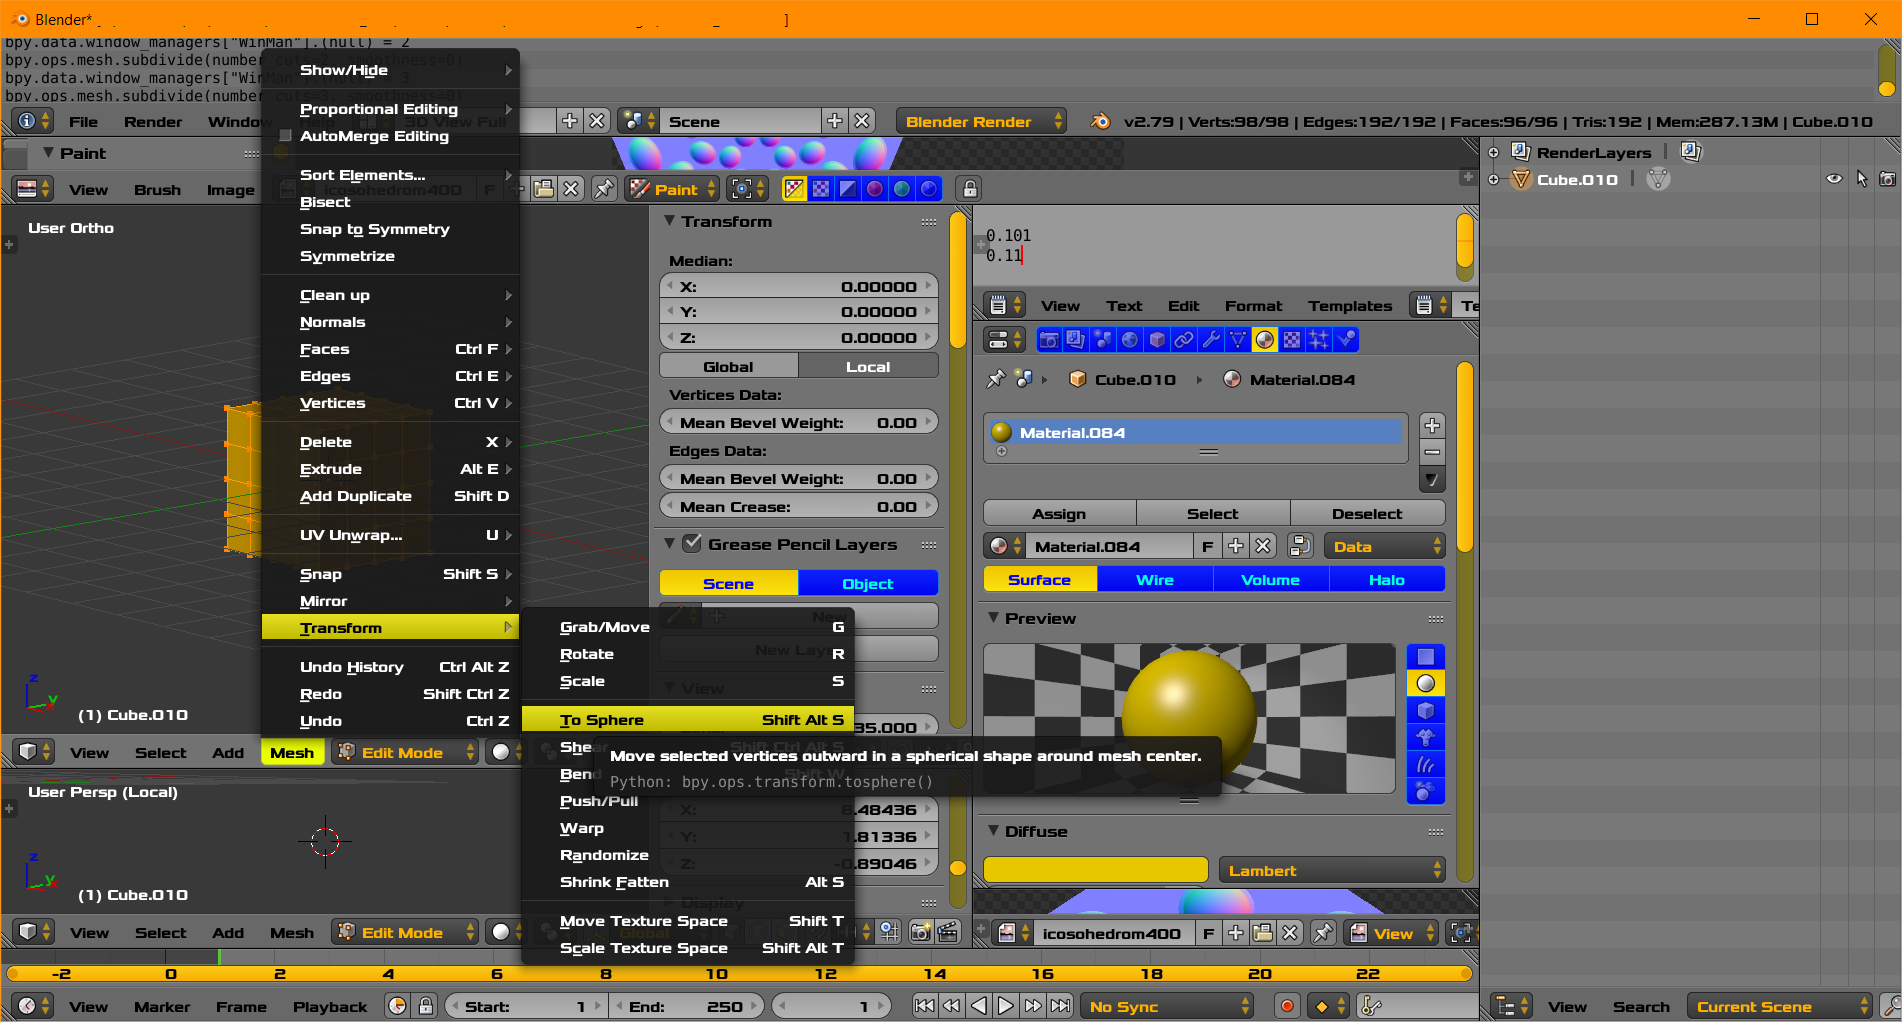Open the World properties tab (globe icon)

coord(1130,340)
